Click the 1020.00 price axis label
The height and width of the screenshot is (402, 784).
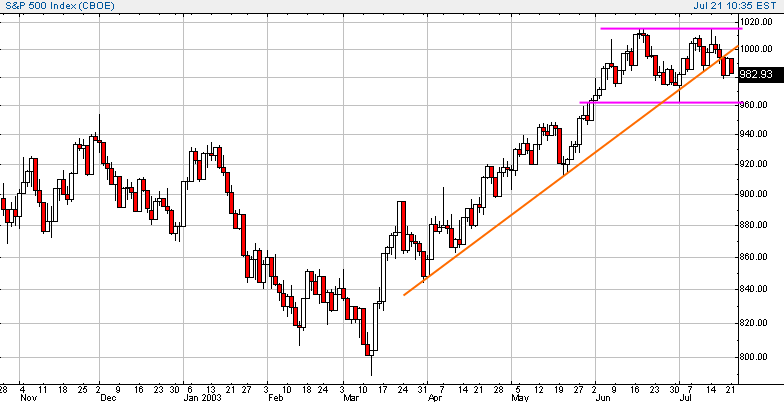(x=756, y=22)
